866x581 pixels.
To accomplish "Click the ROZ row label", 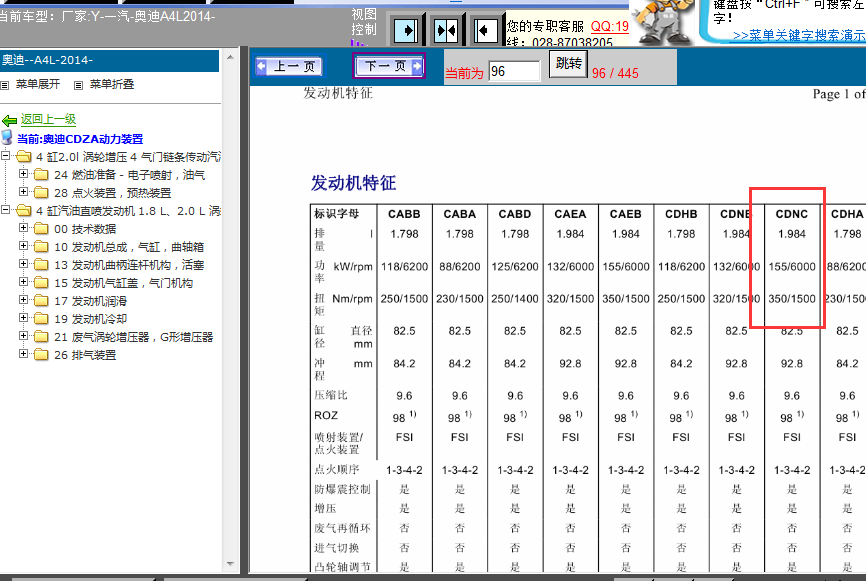I will pyautogui.click(x=326, y=415).
